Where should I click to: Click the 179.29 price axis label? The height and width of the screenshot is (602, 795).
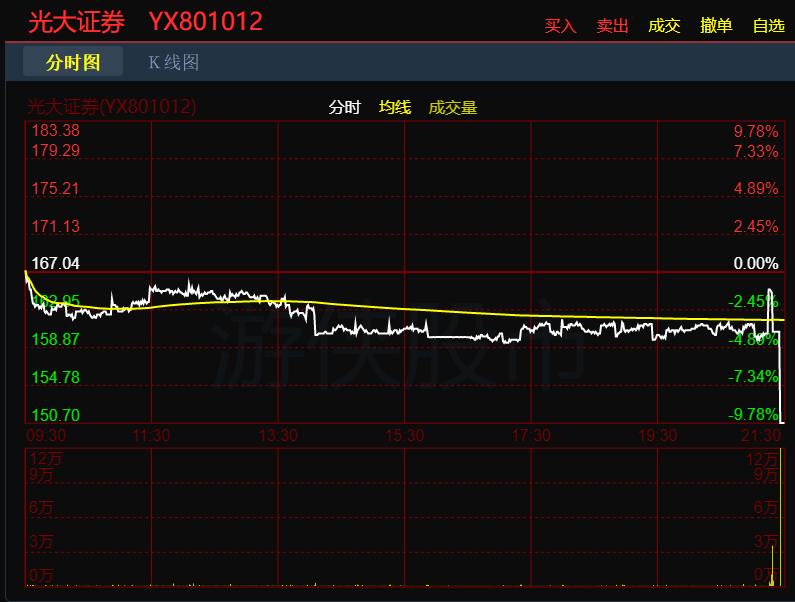(56, 150)
